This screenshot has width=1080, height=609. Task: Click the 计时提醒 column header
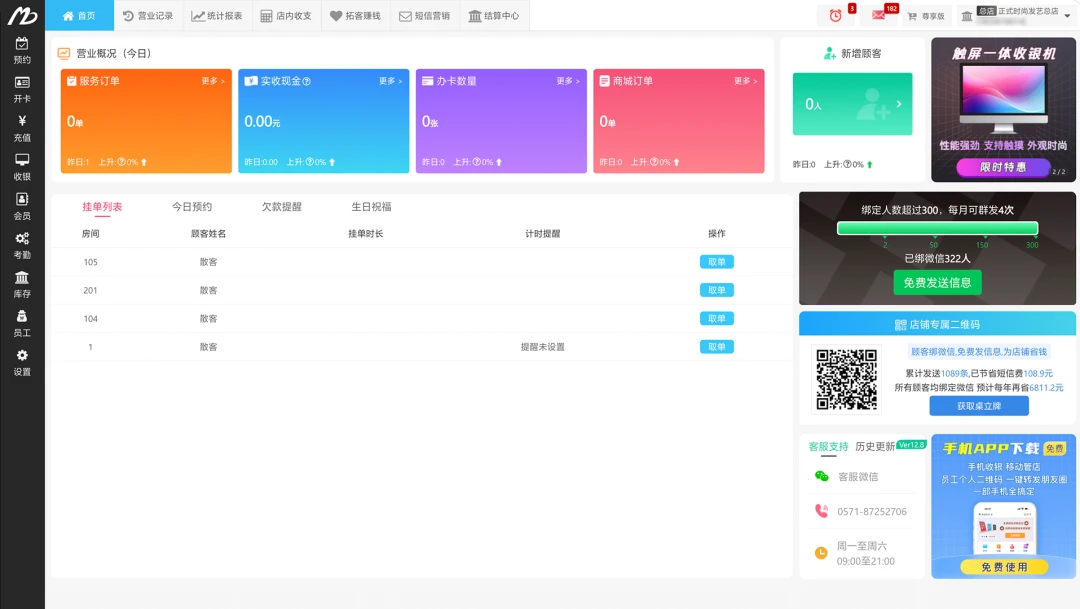(x=543, y=234)
